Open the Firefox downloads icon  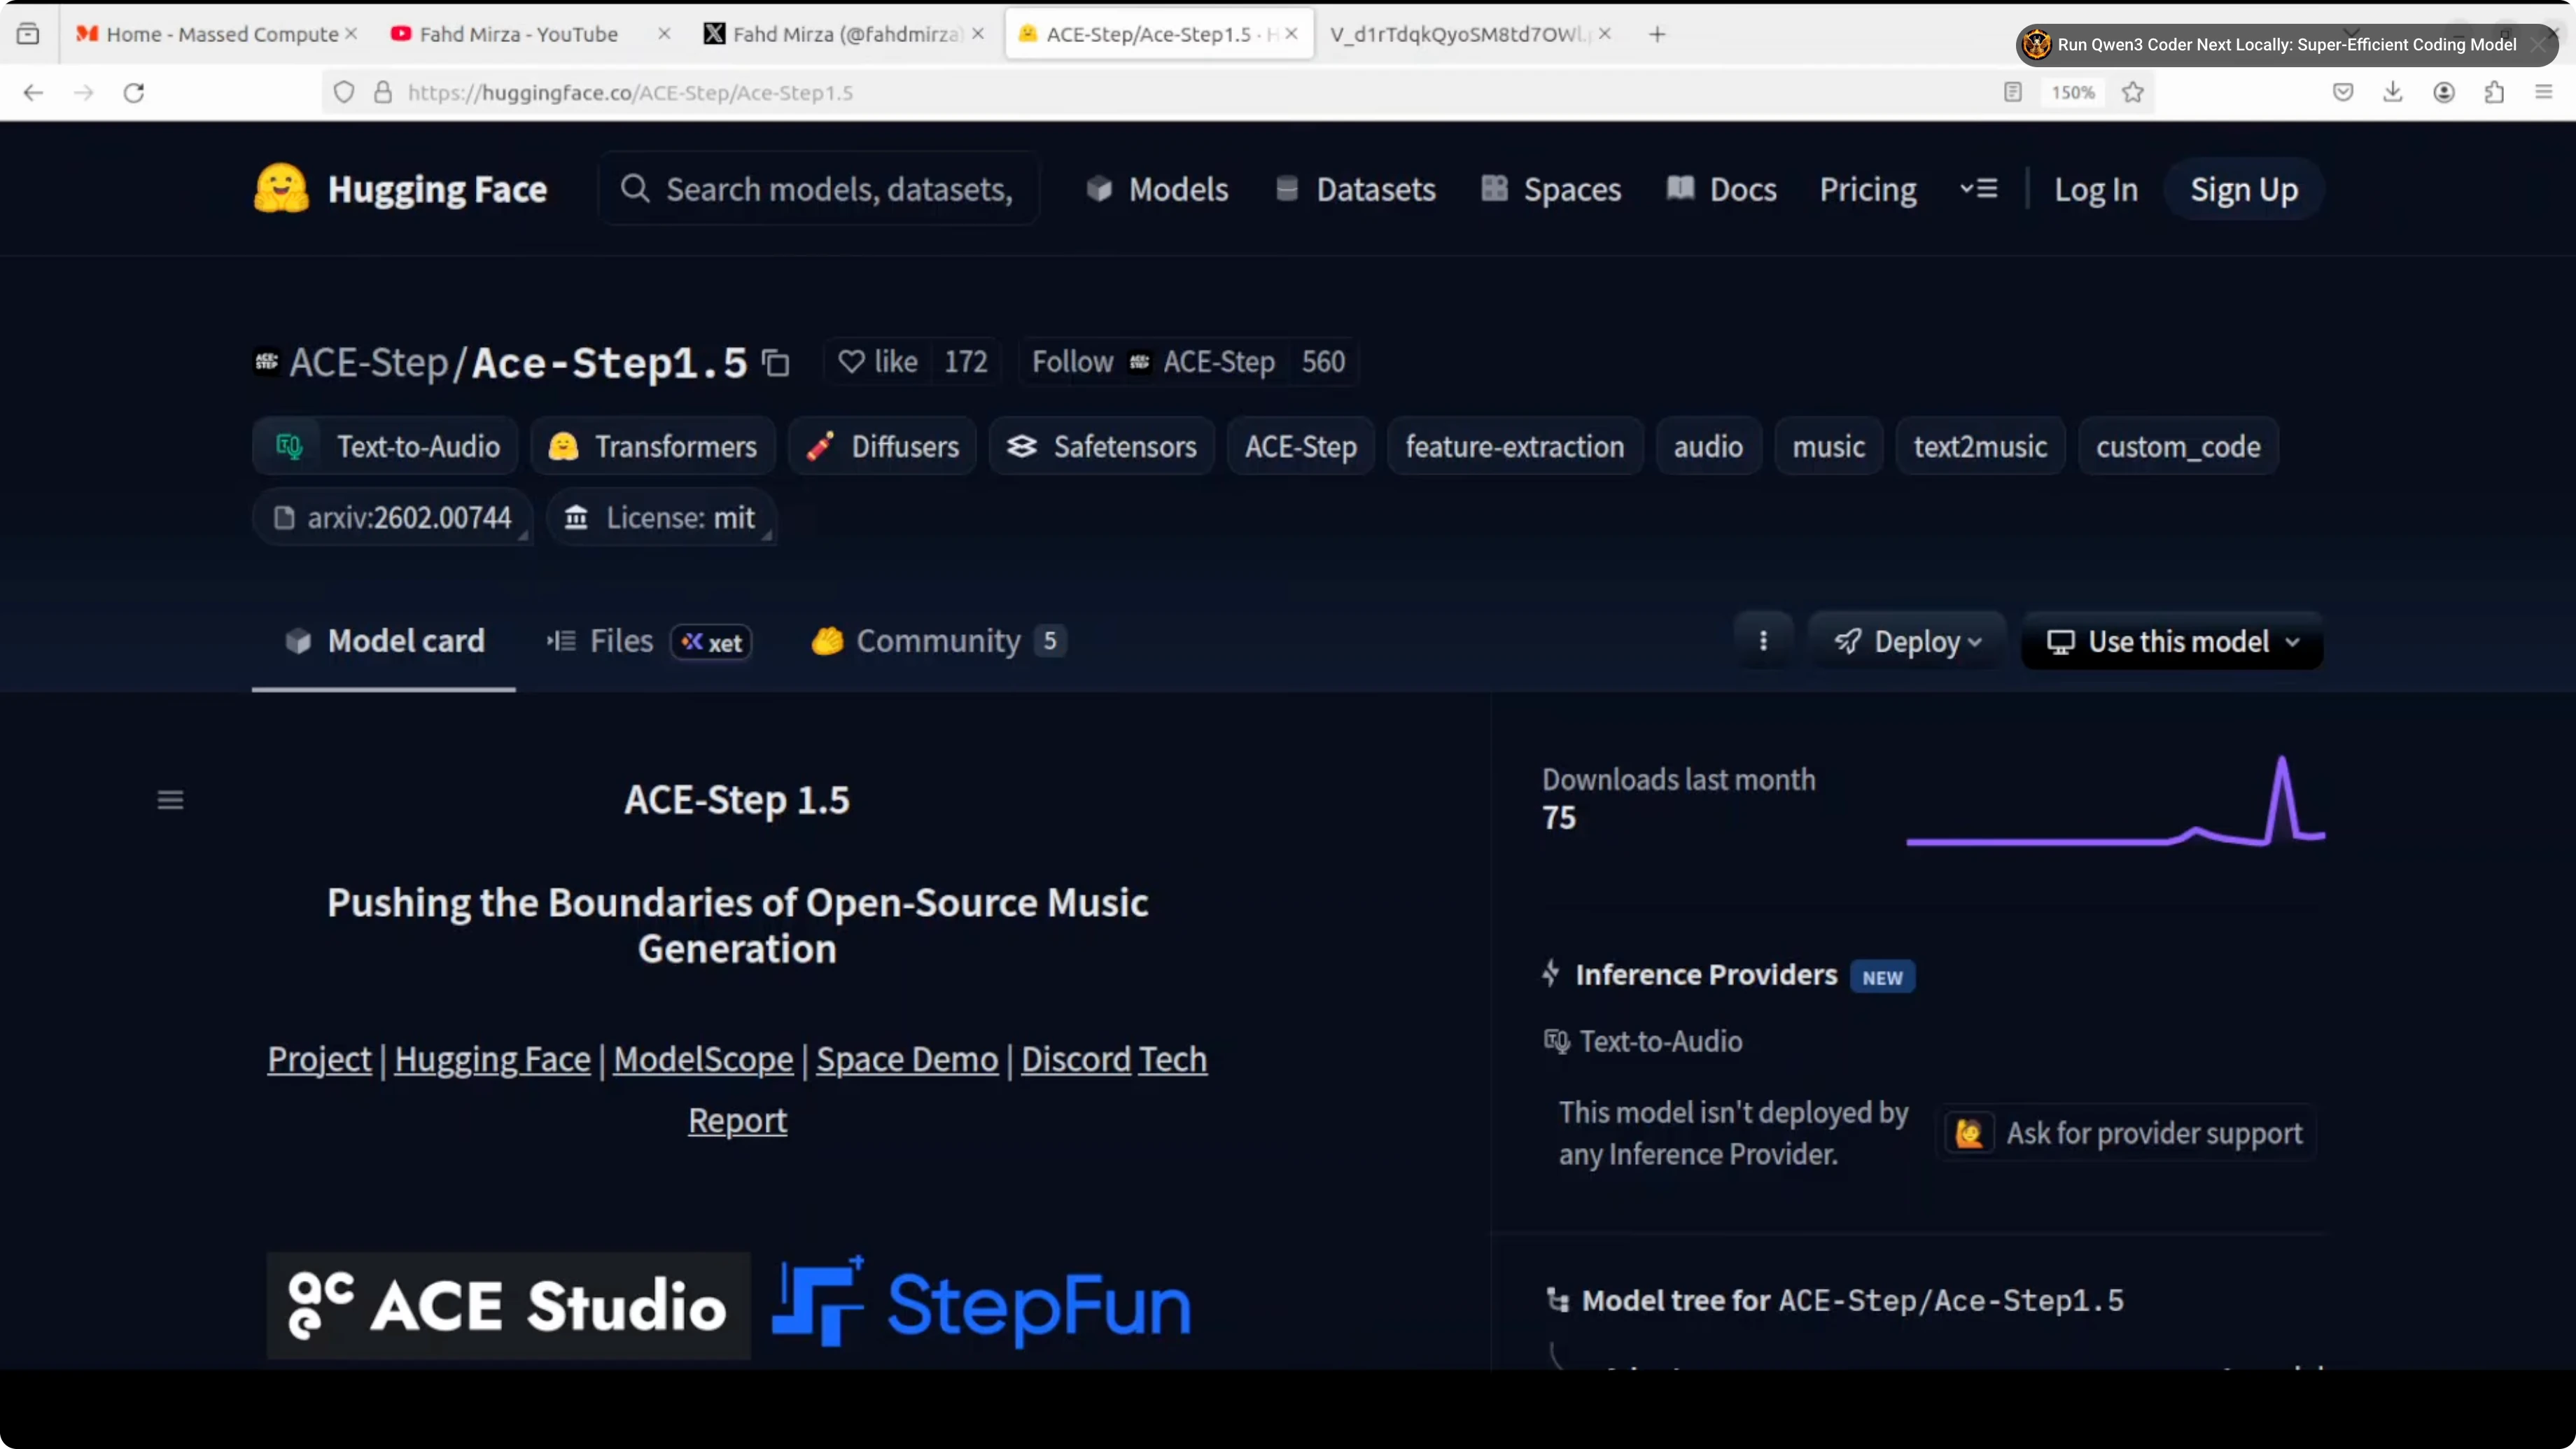point(2393,92)
